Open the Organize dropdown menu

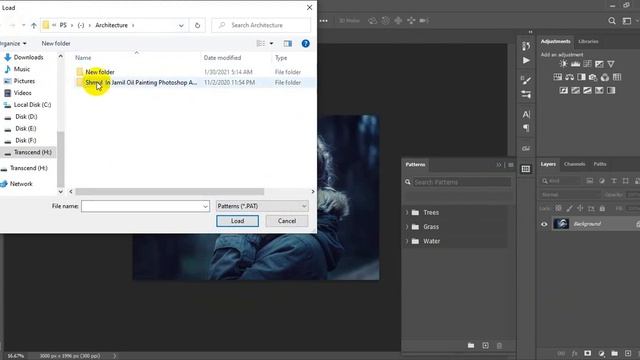pos(13,43)
